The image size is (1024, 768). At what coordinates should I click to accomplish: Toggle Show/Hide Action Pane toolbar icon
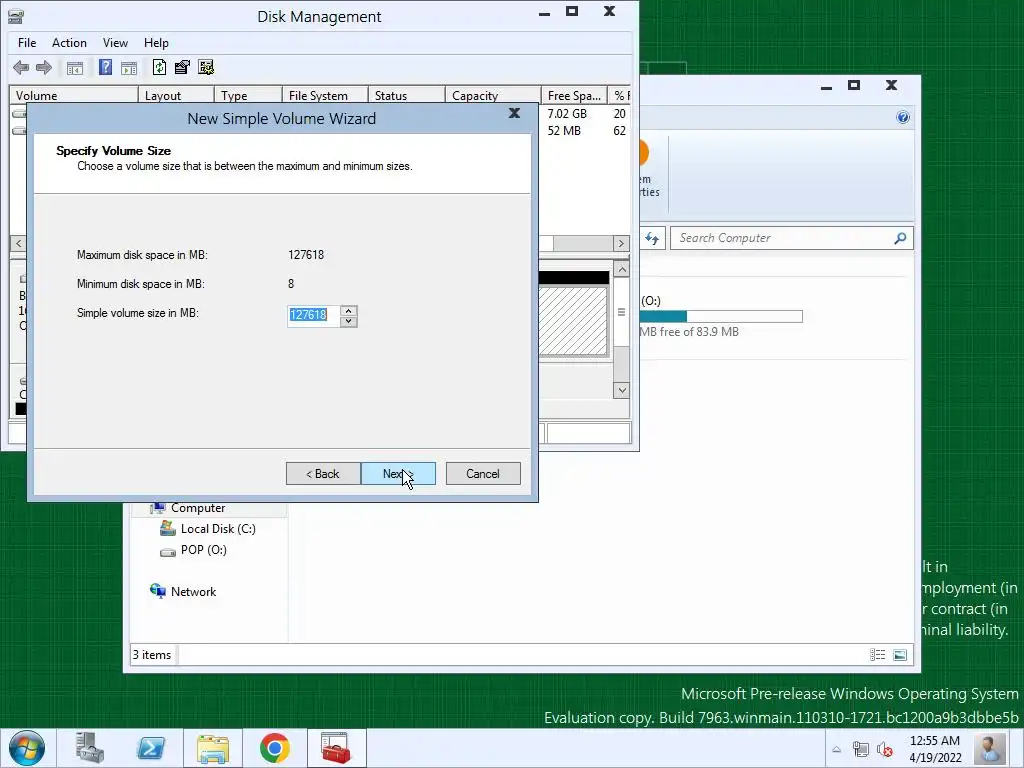point(129,68)
